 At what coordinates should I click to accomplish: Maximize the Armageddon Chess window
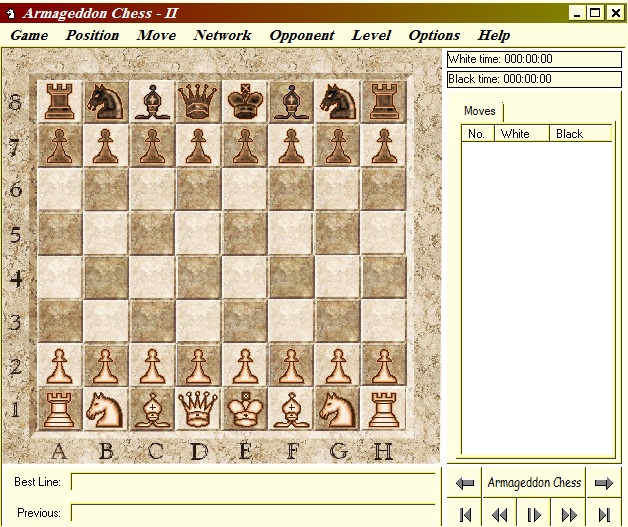[x=595, y=13]
